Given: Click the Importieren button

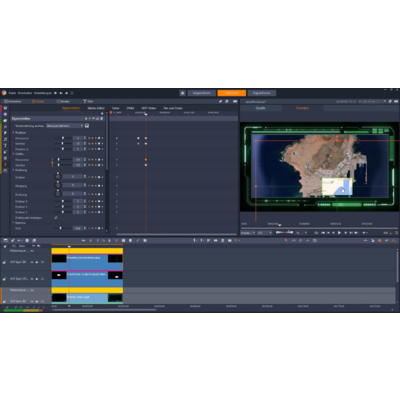Looking at the screenshot, I should [x=201, y=93].
